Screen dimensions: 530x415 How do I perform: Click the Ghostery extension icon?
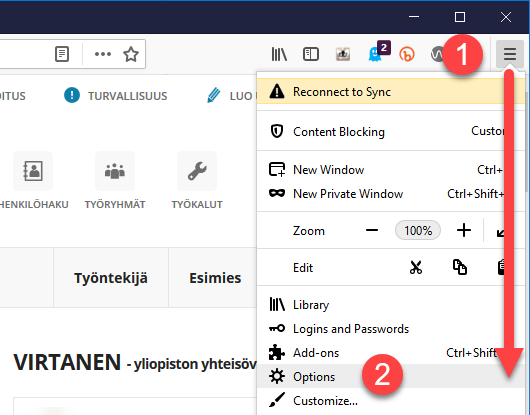click(378, 52)
